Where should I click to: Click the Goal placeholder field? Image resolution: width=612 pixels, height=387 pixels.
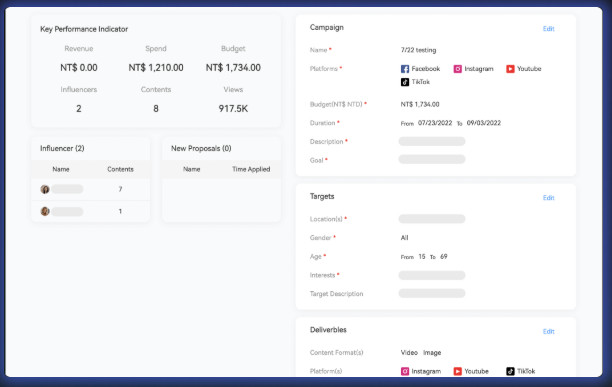432,159
